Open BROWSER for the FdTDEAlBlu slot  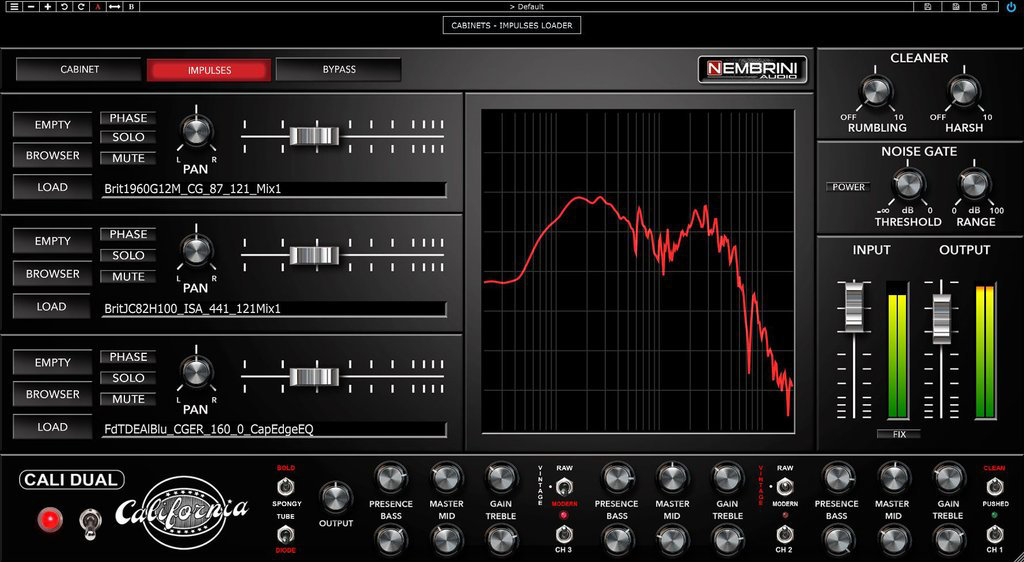coord(52,394)
